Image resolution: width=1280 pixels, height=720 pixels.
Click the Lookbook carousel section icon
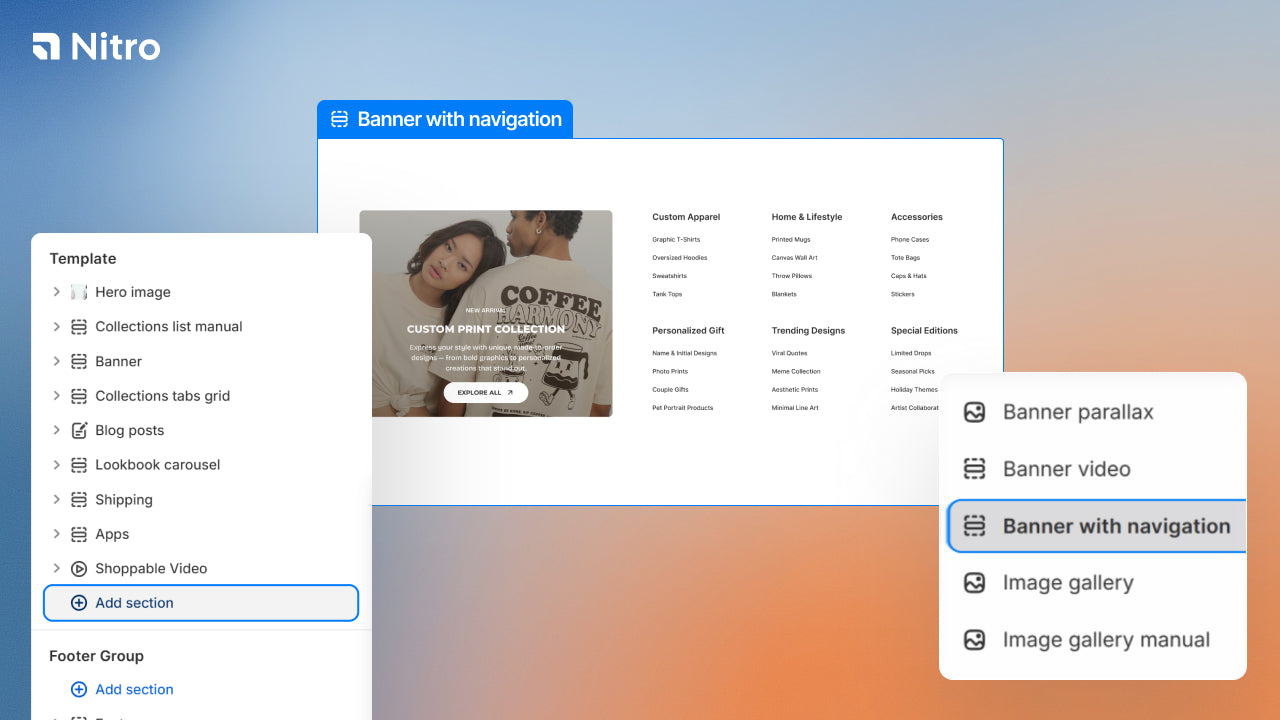(x=79, y=465)
